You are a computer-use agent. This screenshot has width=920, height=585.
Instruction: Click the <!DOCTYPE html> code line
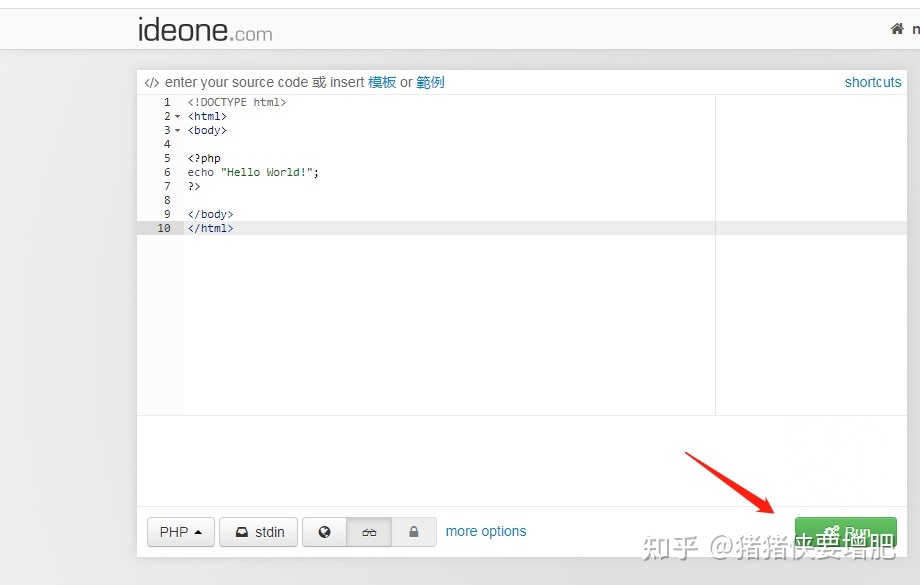point(237,102)
